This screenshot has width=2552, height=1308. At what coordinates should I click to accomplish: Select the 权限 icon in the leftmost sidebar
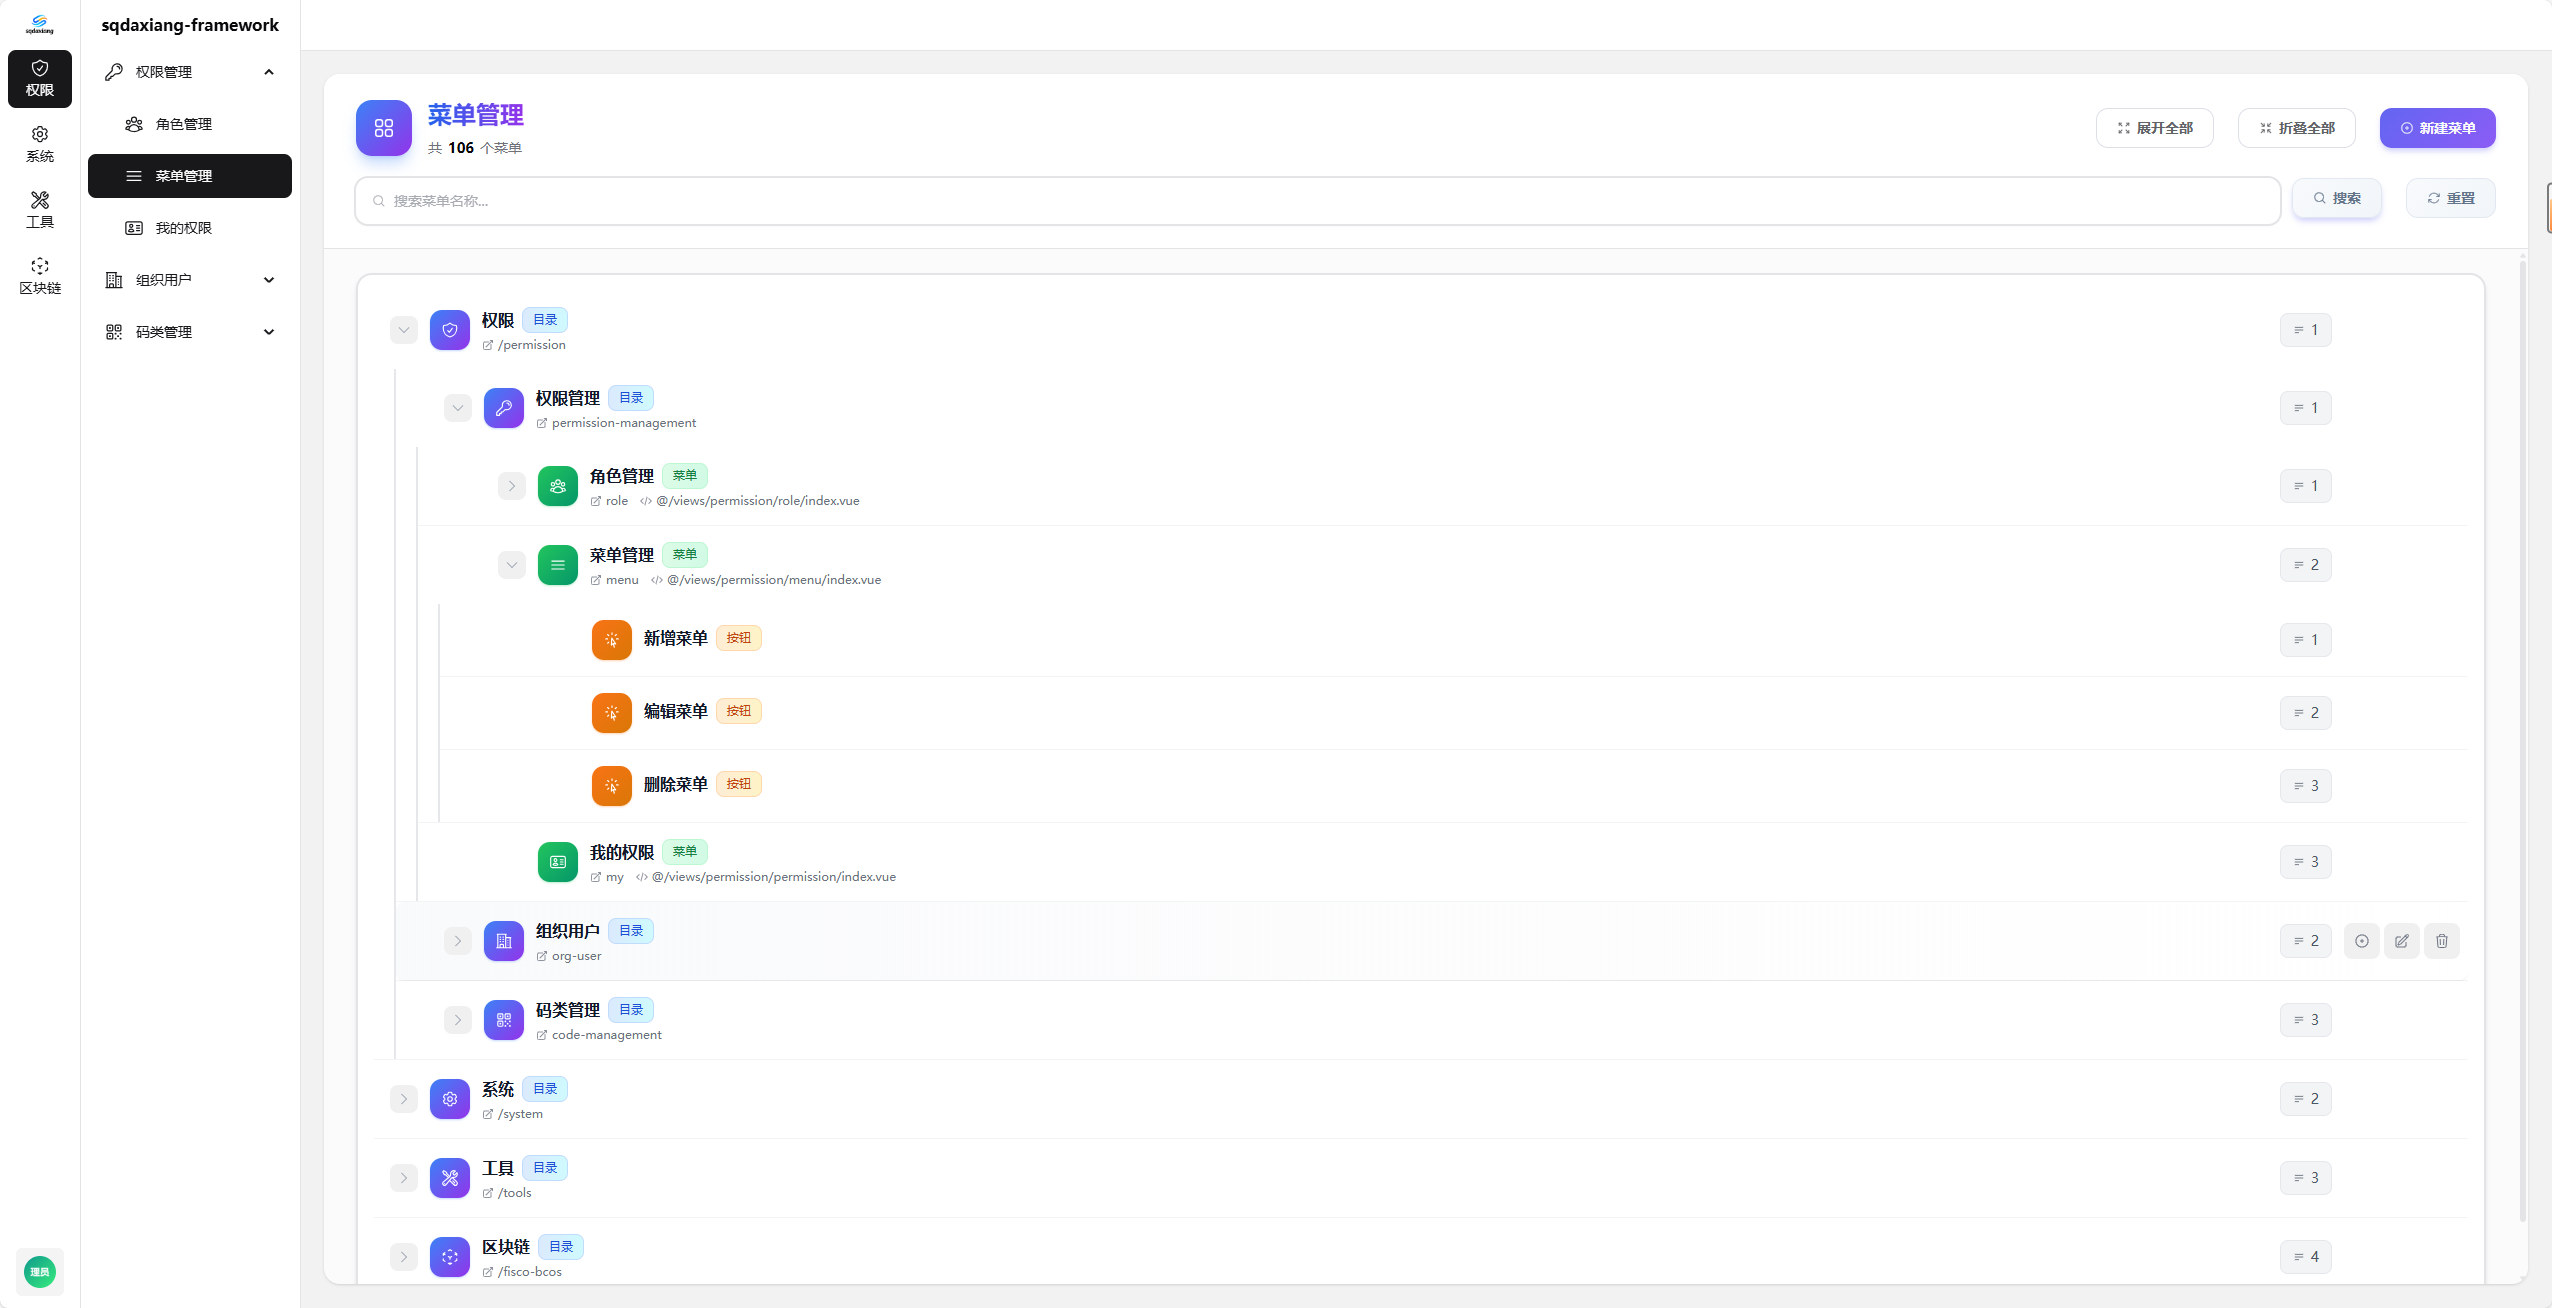click(40, 78)
